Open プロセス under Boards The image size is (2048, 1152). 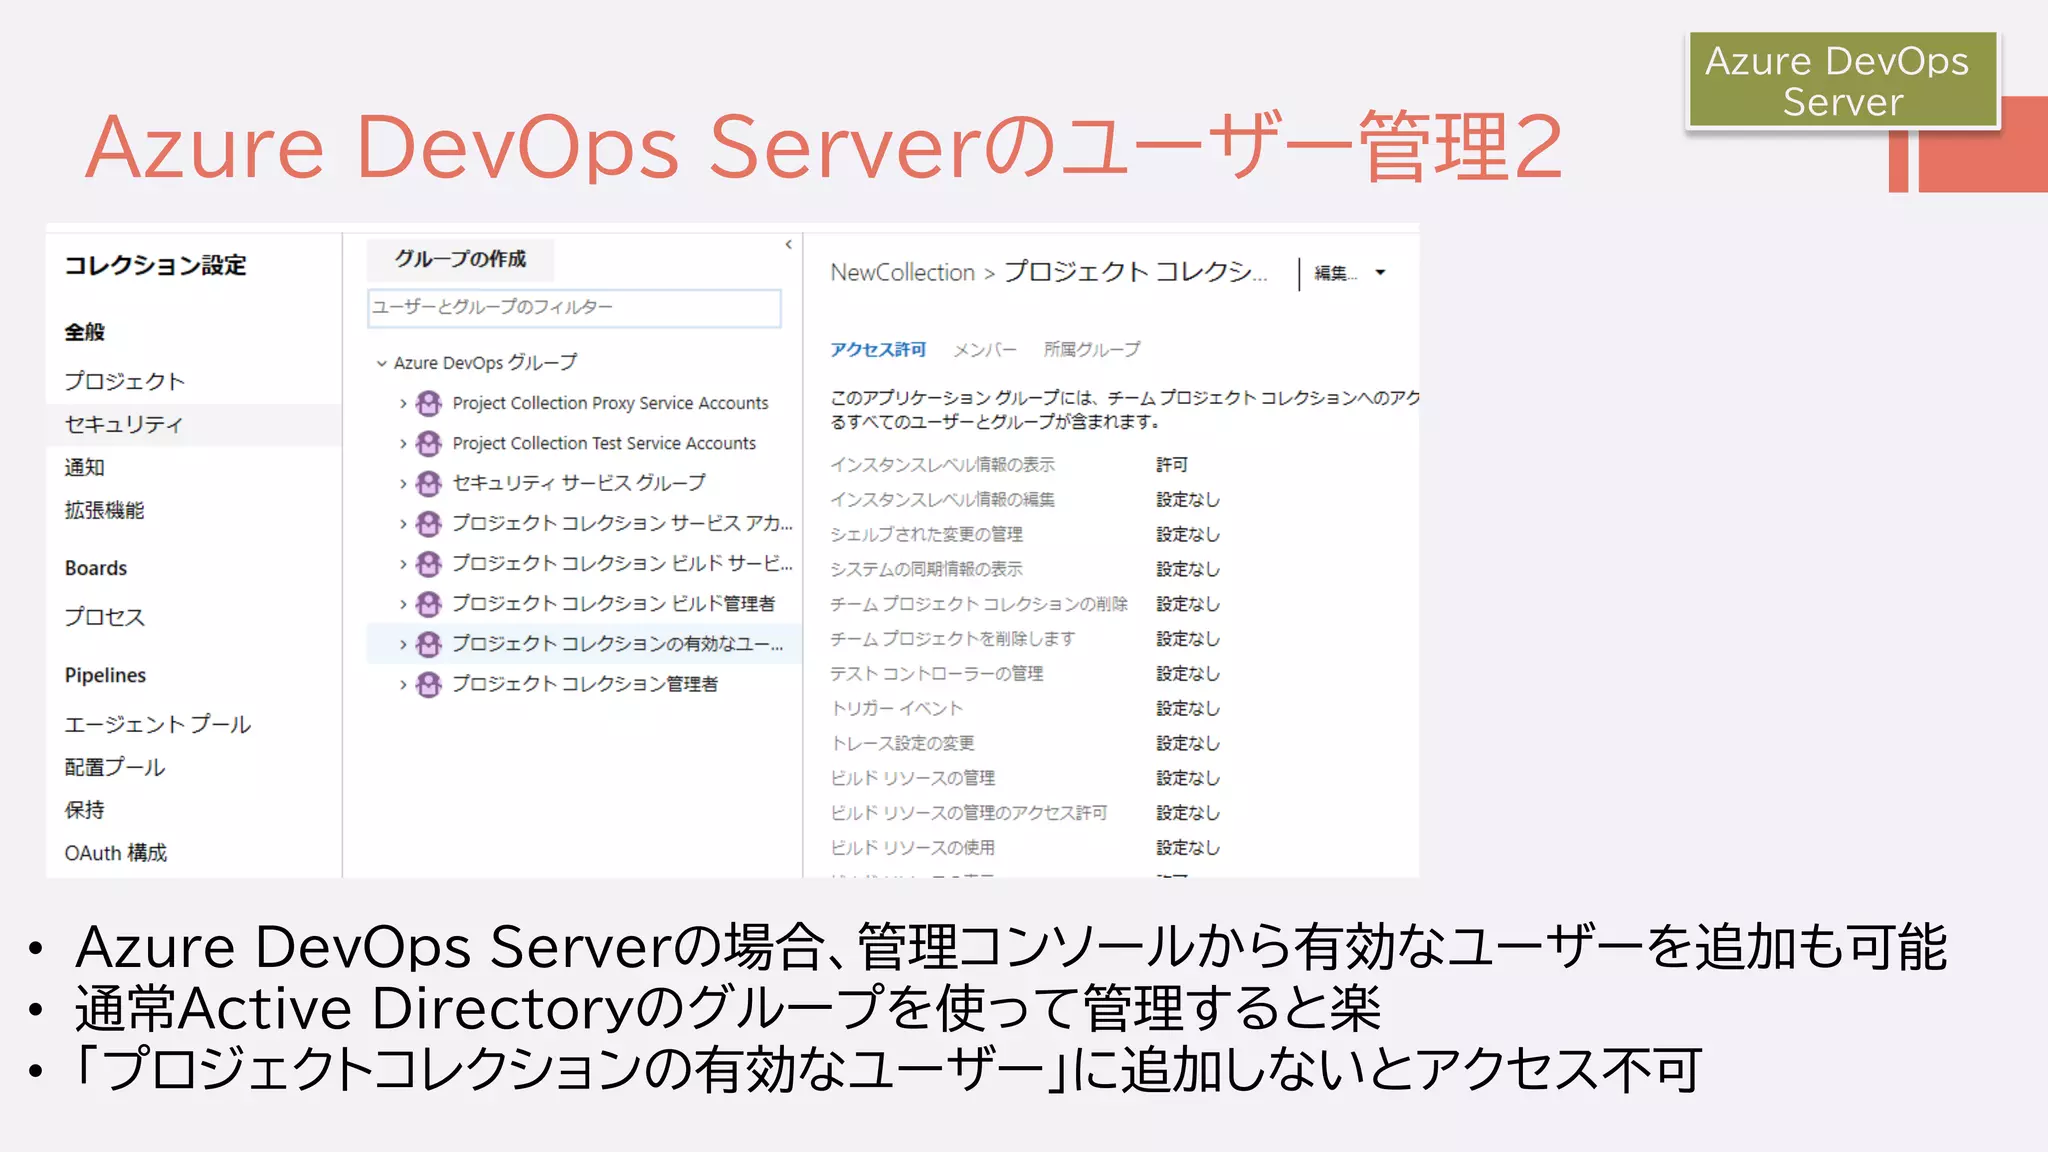click(105, 617)
